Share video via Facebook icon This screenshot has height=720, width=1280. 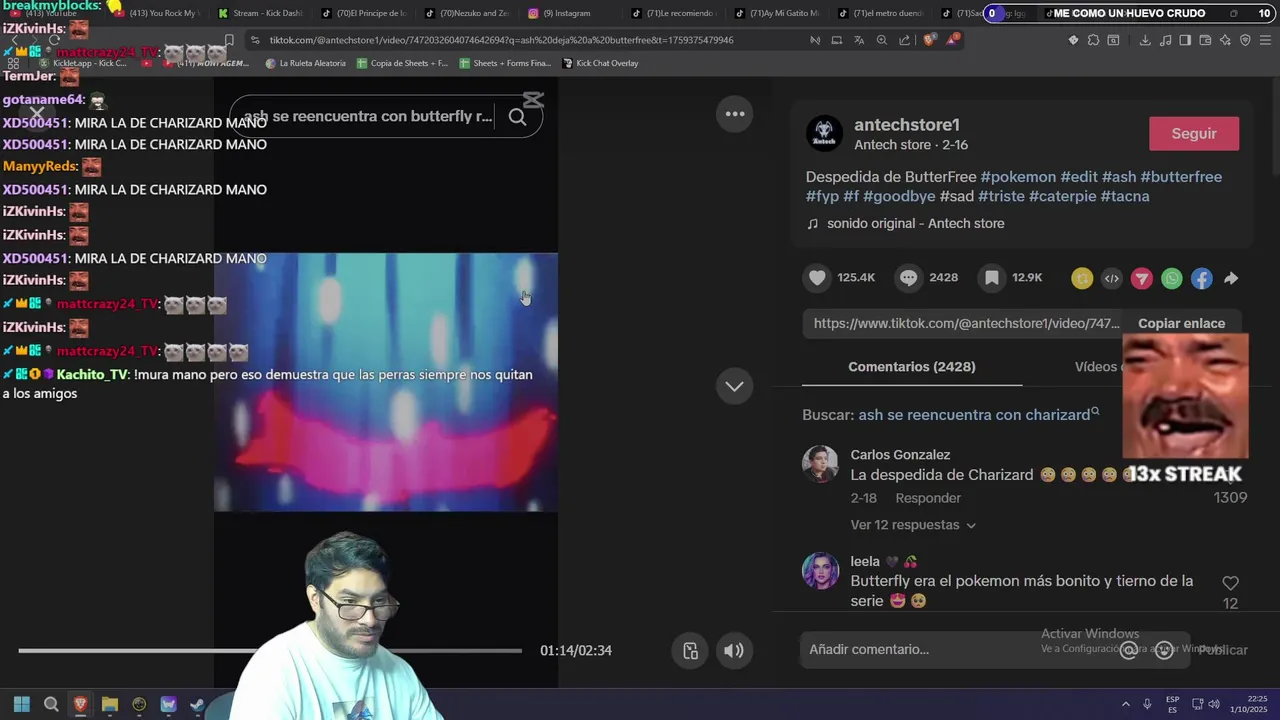(1202, 279)
